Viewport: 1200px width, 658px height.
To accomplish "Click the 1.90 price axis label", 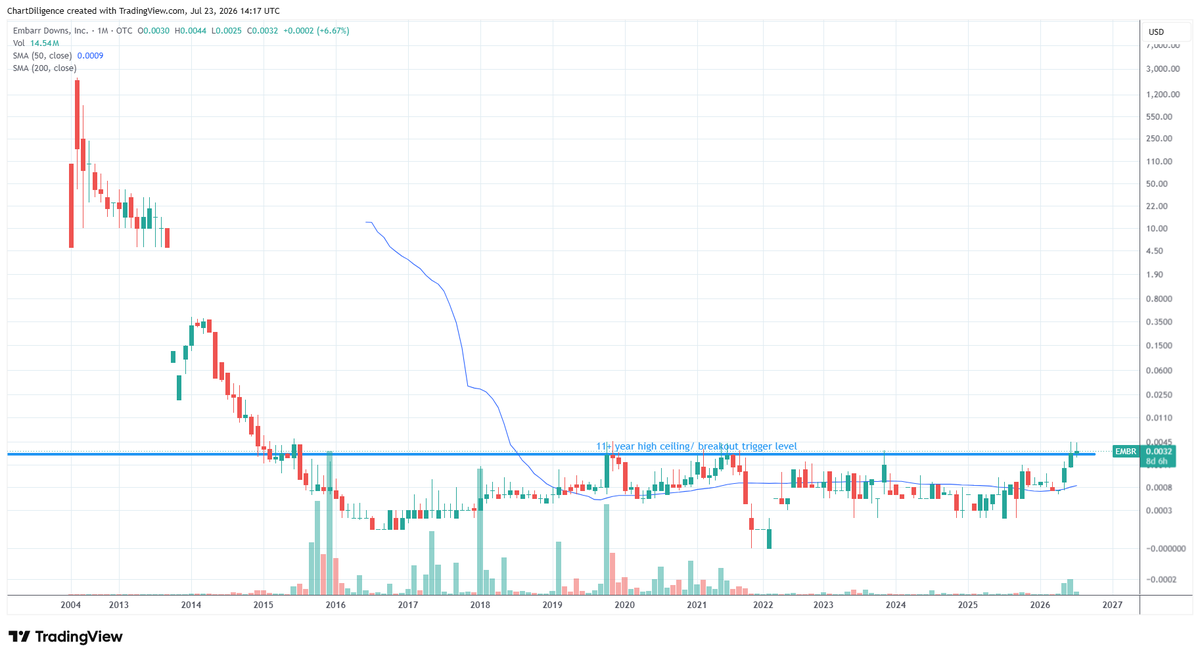I will pyautogui.click(x=1156, y=274).
